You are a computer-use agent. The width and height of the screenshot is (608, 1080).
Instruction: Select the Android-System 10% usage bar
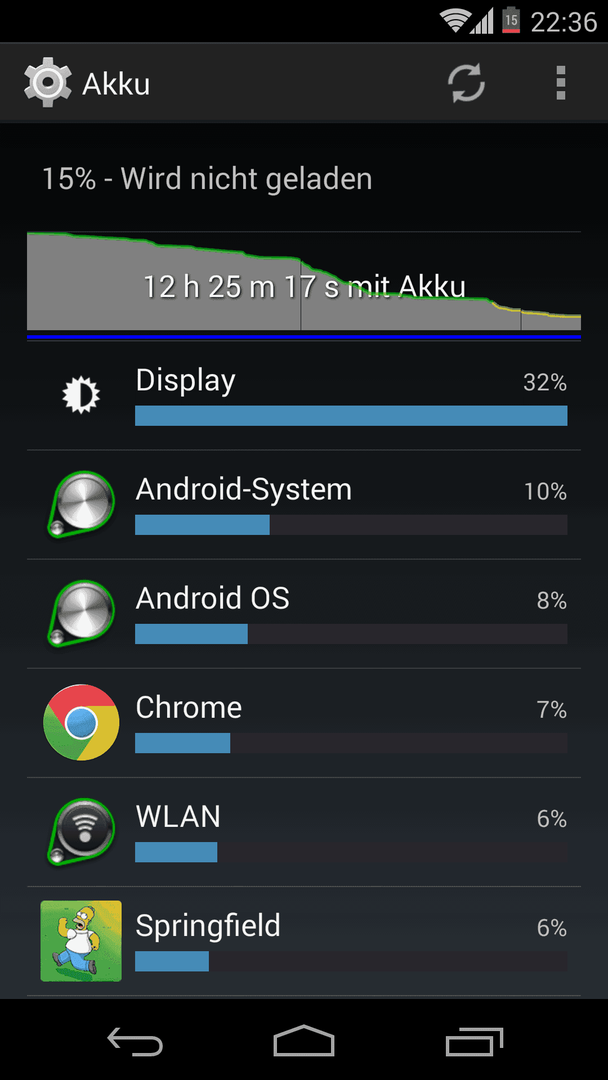click(351, 525)
